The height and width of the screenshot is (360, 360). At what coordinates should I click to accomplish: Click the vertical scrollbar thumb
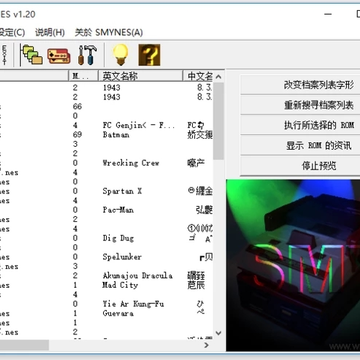[x=218, y=121]
